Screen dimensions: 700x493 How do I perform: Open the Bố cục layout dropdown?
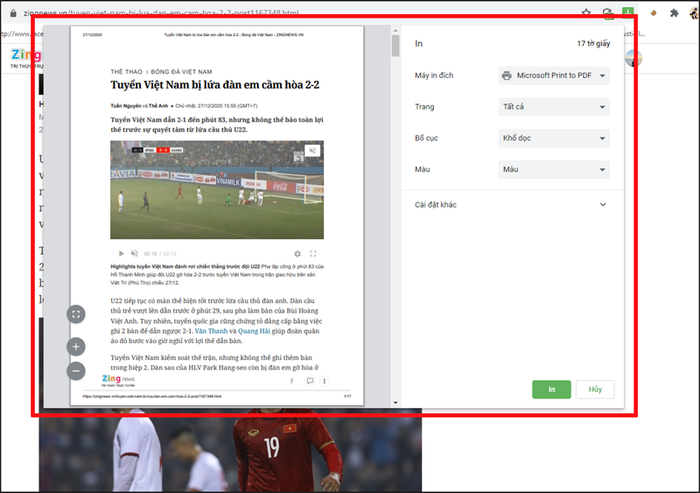coord(554,138)
